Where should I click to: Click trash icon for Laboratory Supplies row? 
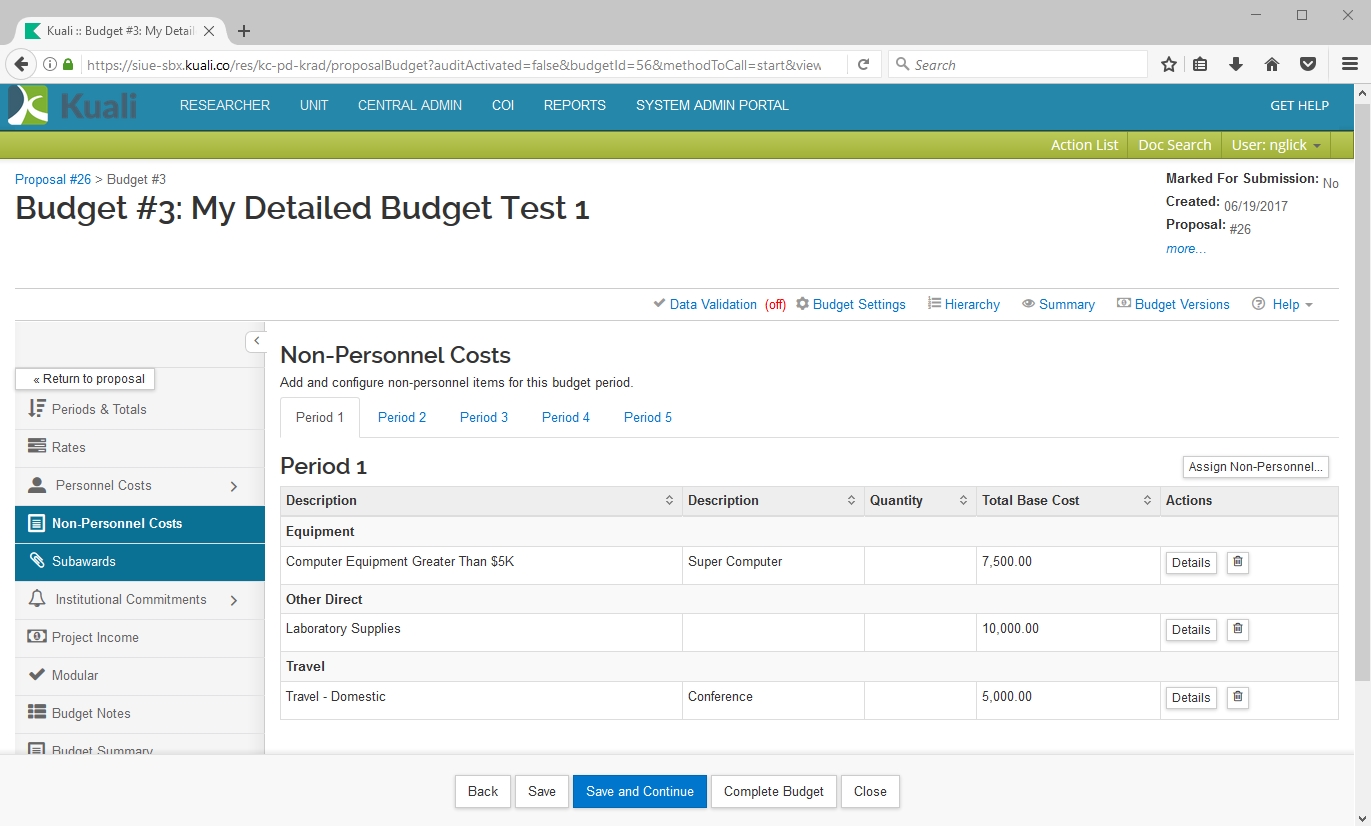tap(1237, 629)
